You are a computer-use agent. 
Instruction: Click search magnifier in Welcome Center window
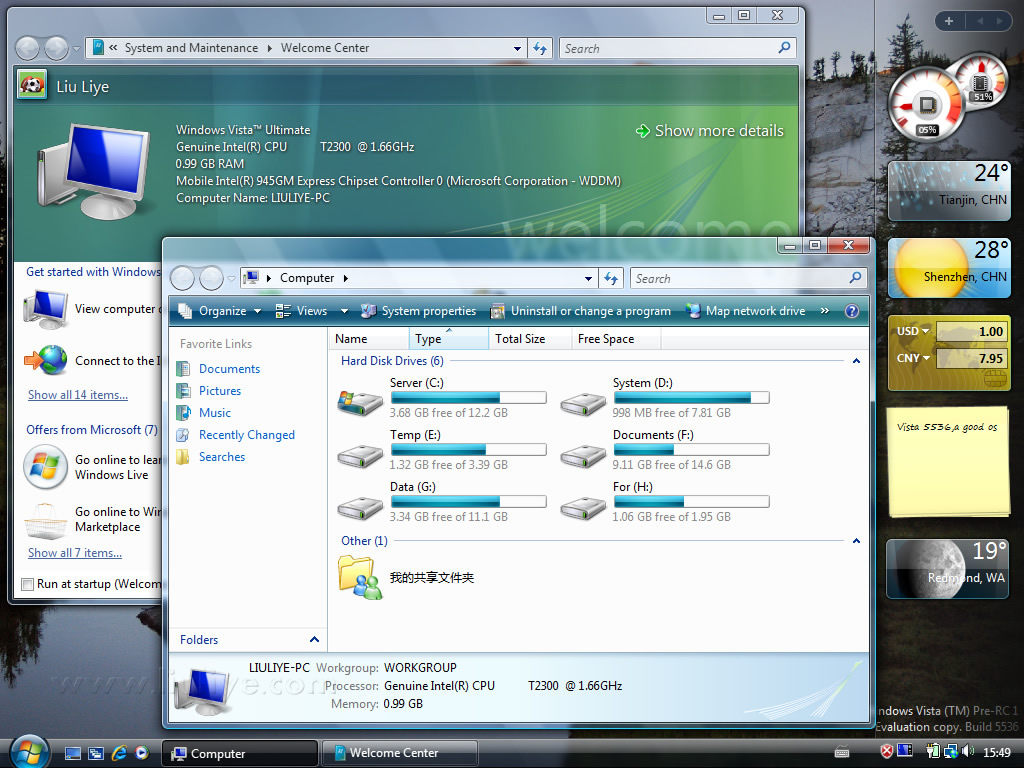(x=784, y=48)
